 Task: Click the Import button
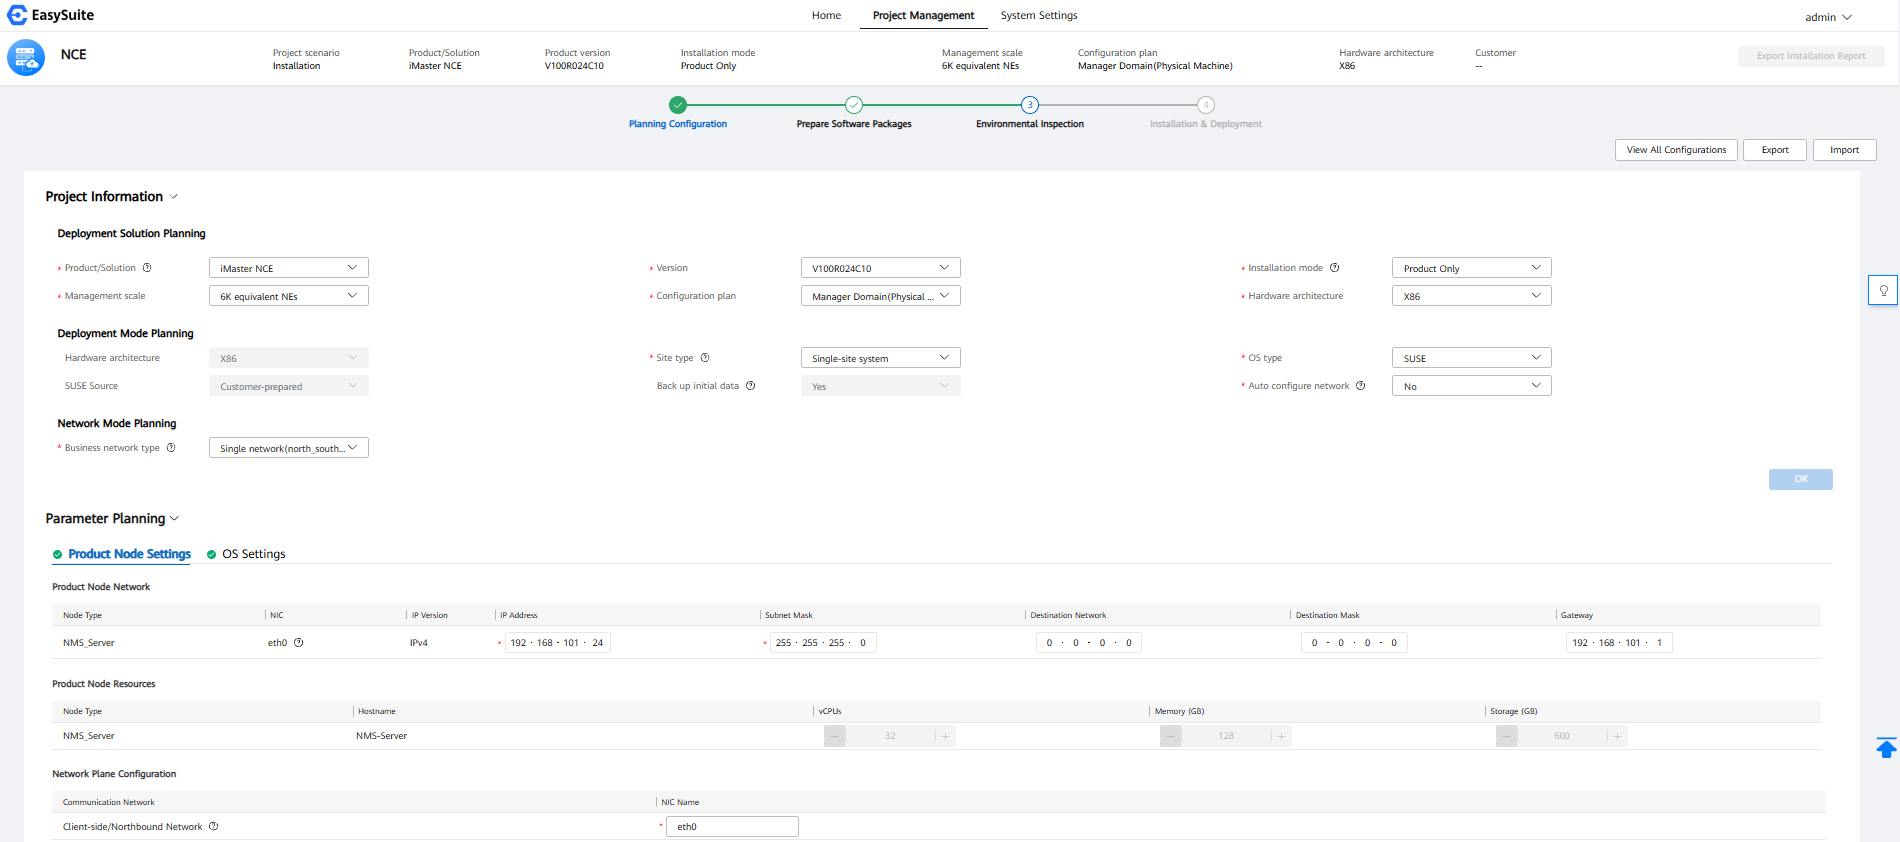(x=1845, y=150)
